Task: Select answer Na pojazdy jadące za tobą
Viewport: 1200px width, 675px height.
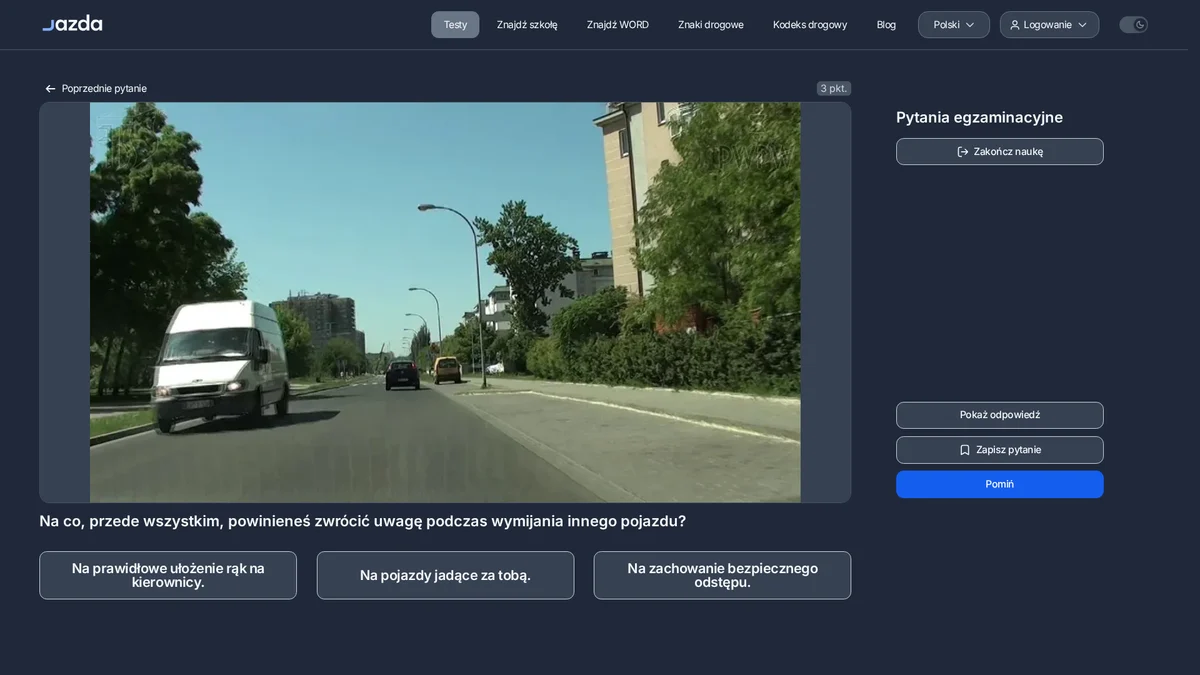Action: tap(445, 575)
